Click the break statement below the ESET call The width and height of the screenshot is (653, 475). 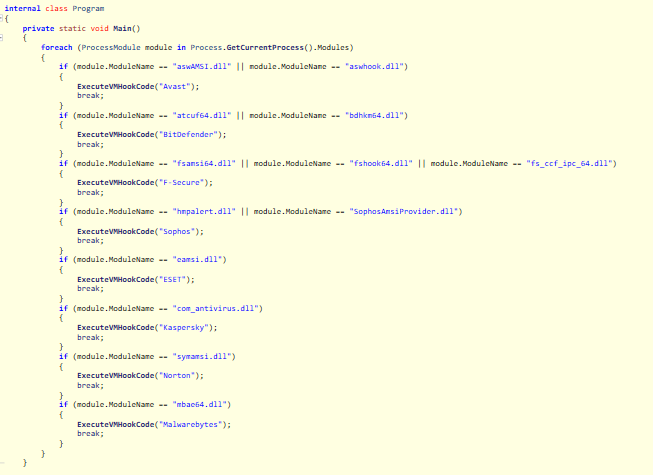pyautogui.click(x=90, y=289)
